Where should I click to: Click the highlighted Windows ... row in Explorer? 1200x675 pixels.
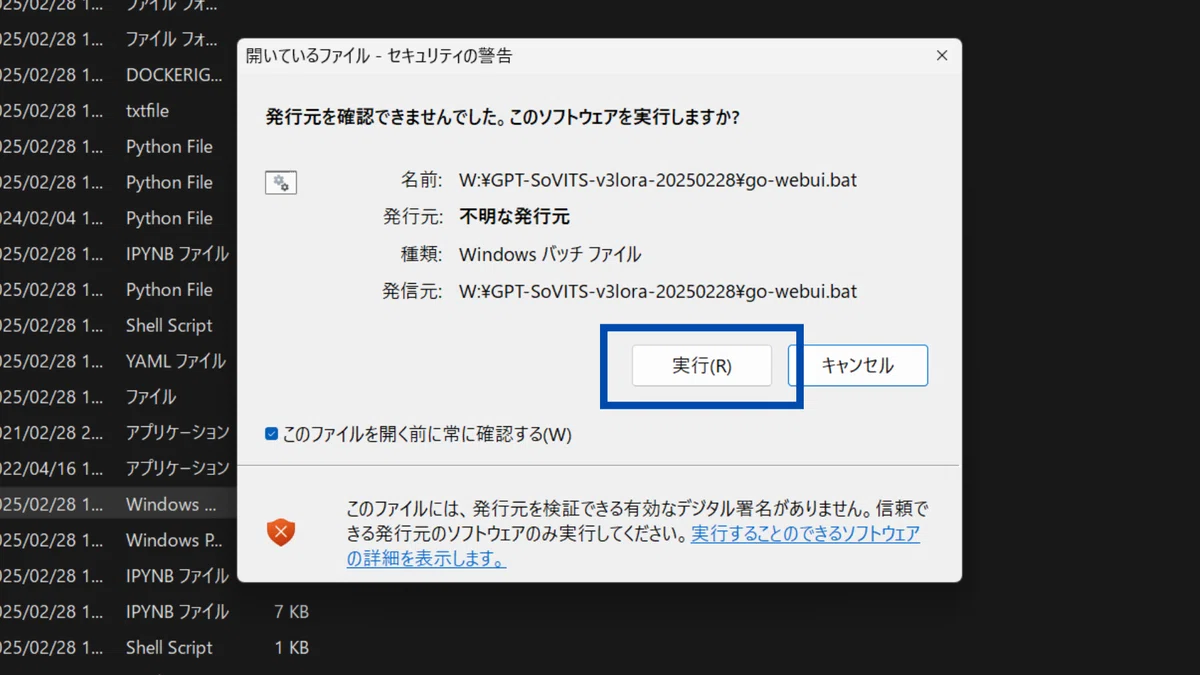click(118, 504)
